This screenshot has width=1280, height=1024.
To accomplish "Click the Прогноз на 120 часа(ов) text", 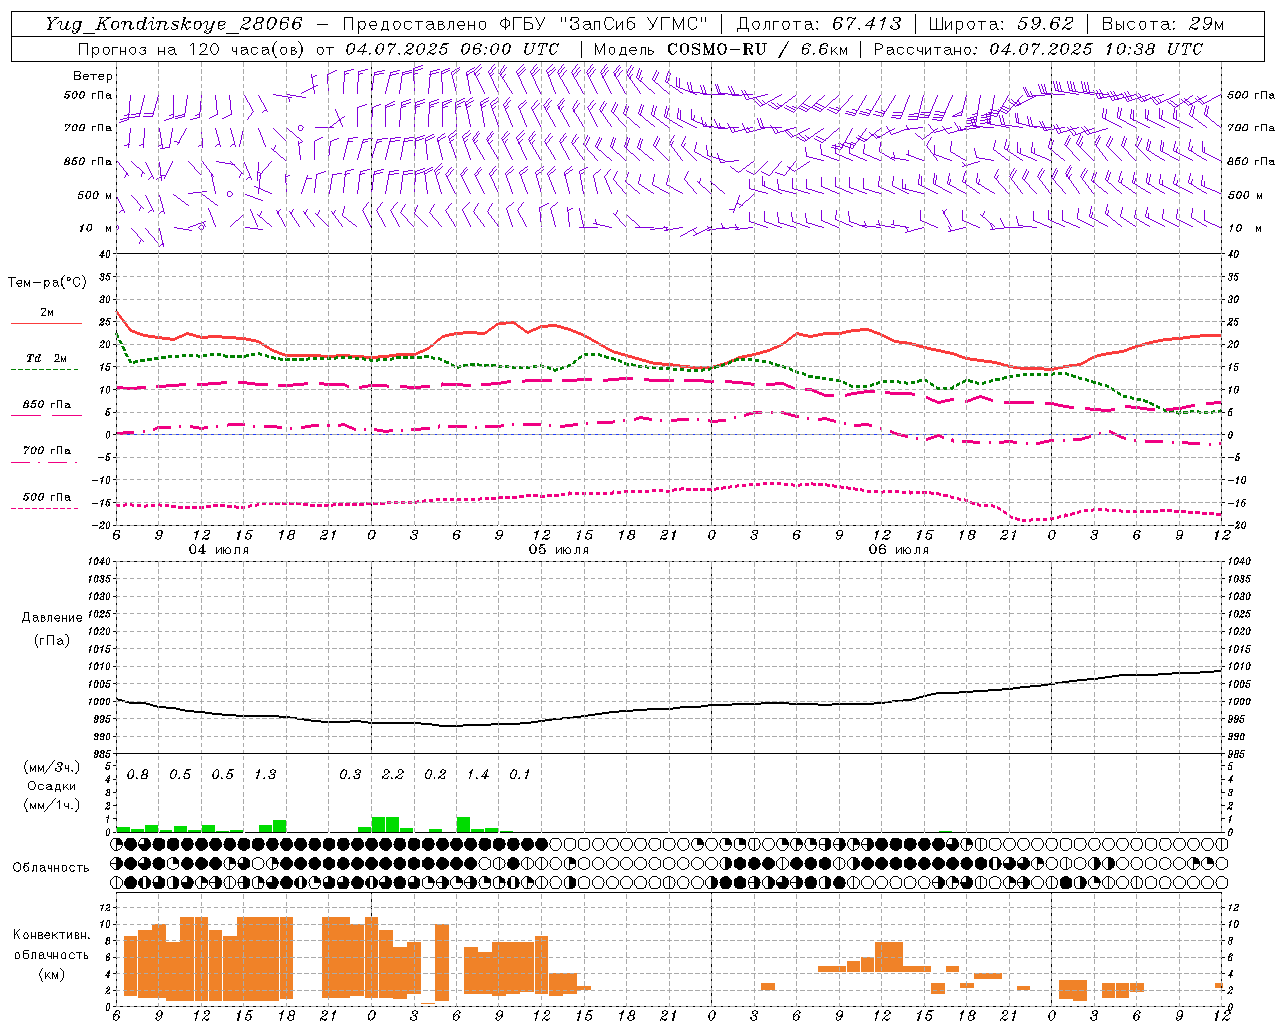I will click(x=192, y=49).
